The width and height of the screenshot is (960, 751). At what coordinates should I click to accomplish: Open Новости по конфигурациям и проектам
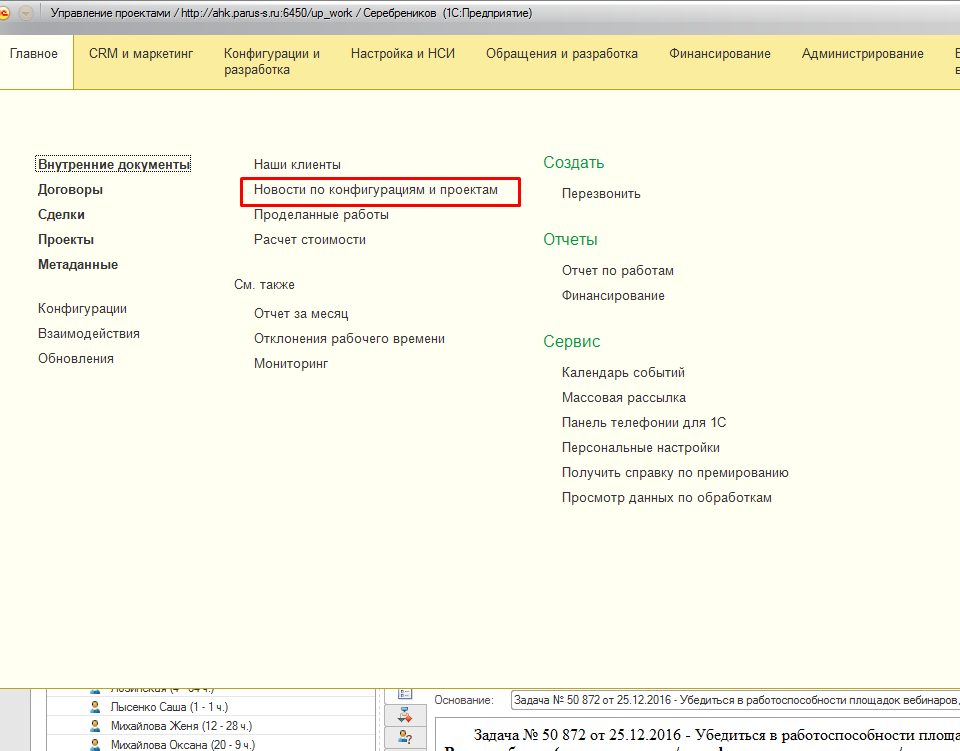tap(375, 189)
